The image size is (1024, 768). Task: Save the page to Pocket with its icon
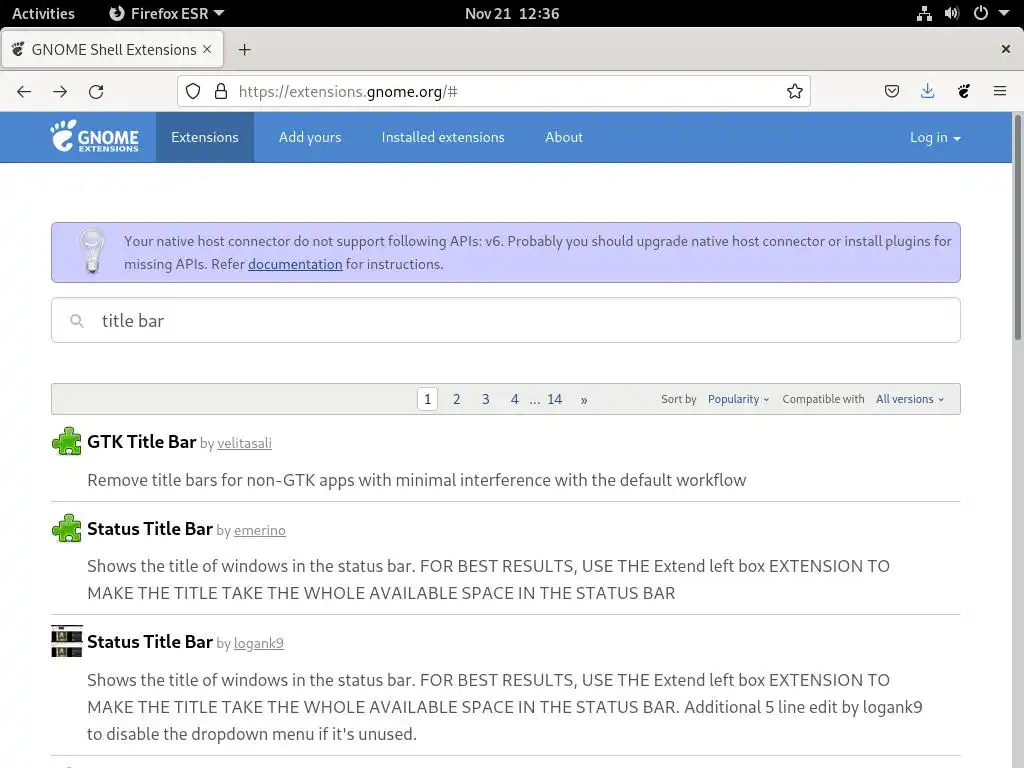pyautogui.click(x=891, y=91)
